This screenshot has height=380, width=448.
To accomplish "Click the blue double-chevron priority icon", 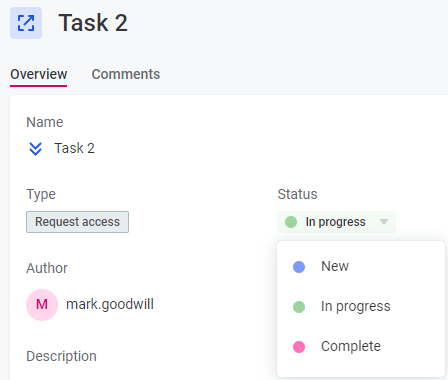I will tap(35, 149).
